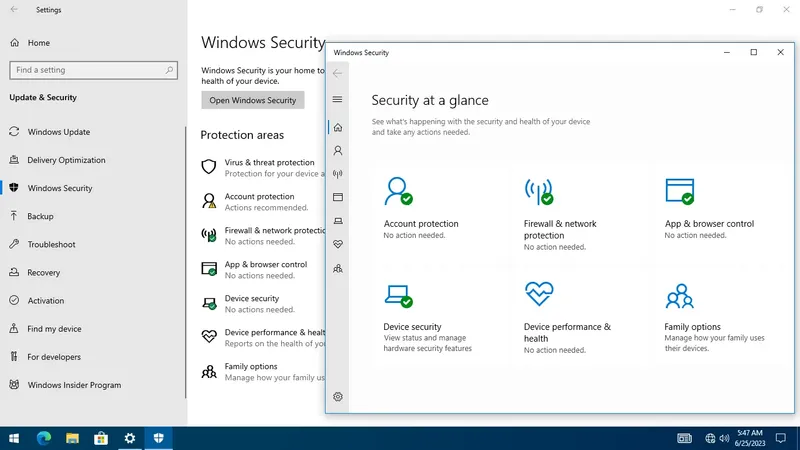Open volume control in system tray
Viewport: 800px width, 450px height.
724,438
